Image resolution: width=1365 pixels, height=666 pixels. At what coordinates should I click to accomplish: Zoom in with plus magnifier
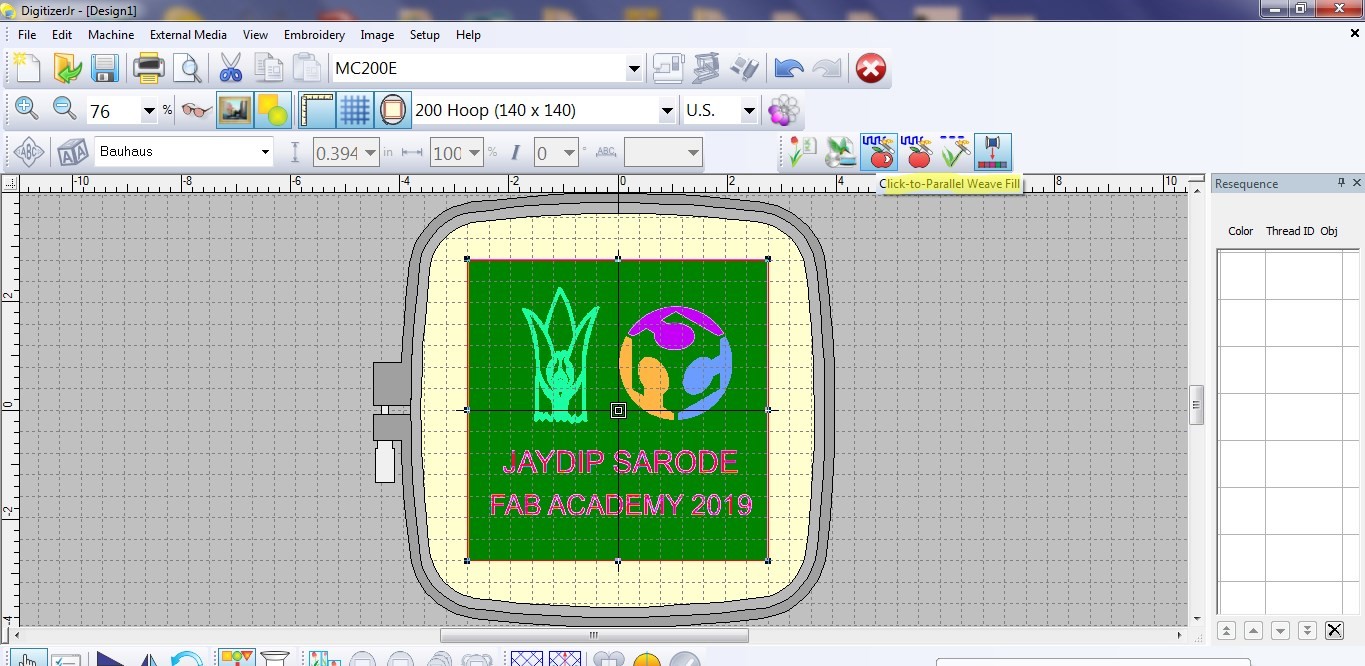tap(28, 110)
